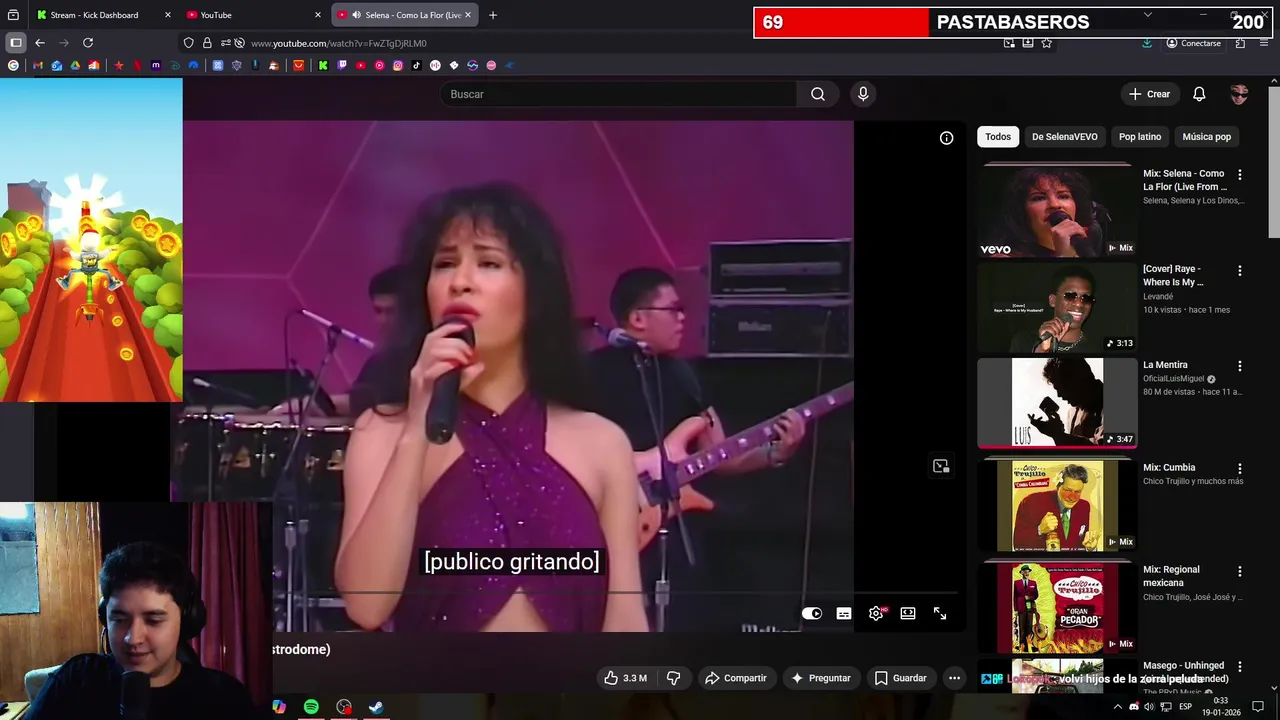Open options menu for La Mentira
Viewport: 1280px width, 720px height.
coord(1240,366)
